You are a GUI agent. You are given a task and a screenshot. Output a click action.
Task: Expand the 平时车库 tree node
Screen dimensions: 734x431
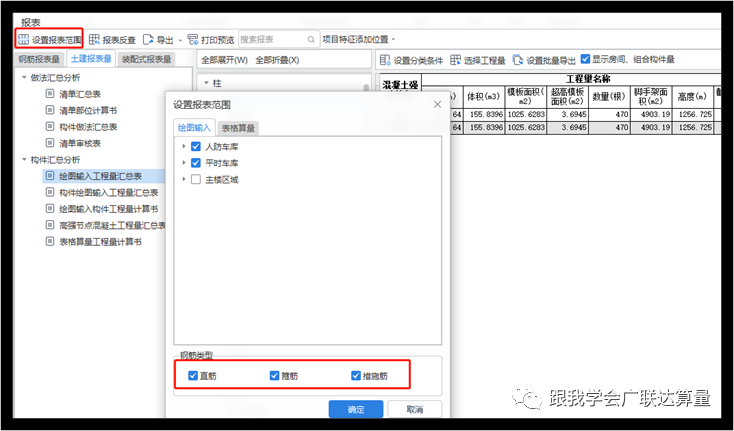point(184,163)
